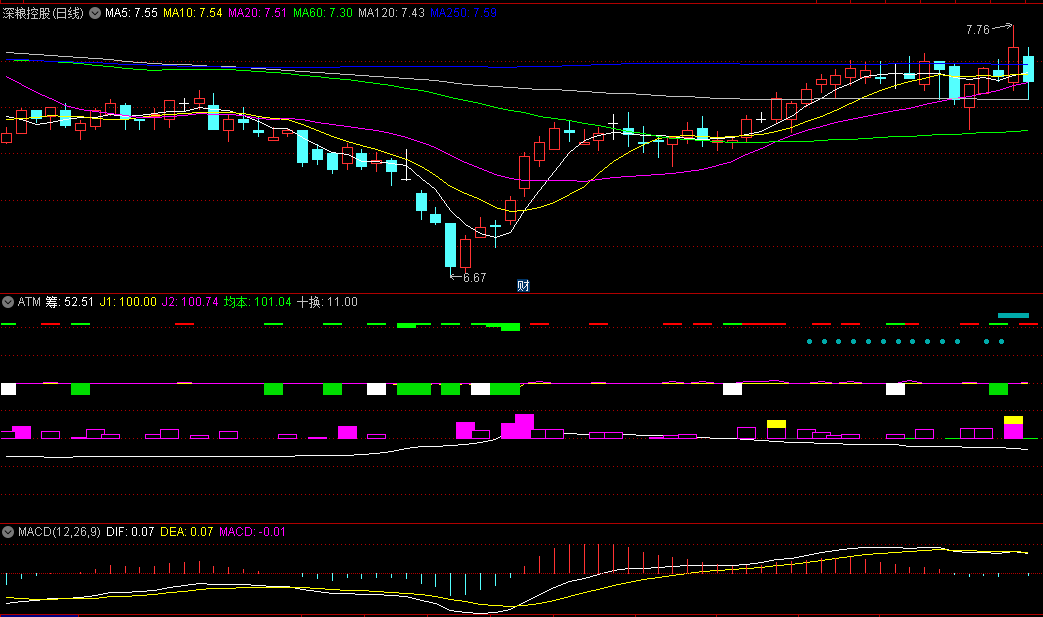Click the 财 financial marker icon
1043x617 pixels.
[523, 286]
